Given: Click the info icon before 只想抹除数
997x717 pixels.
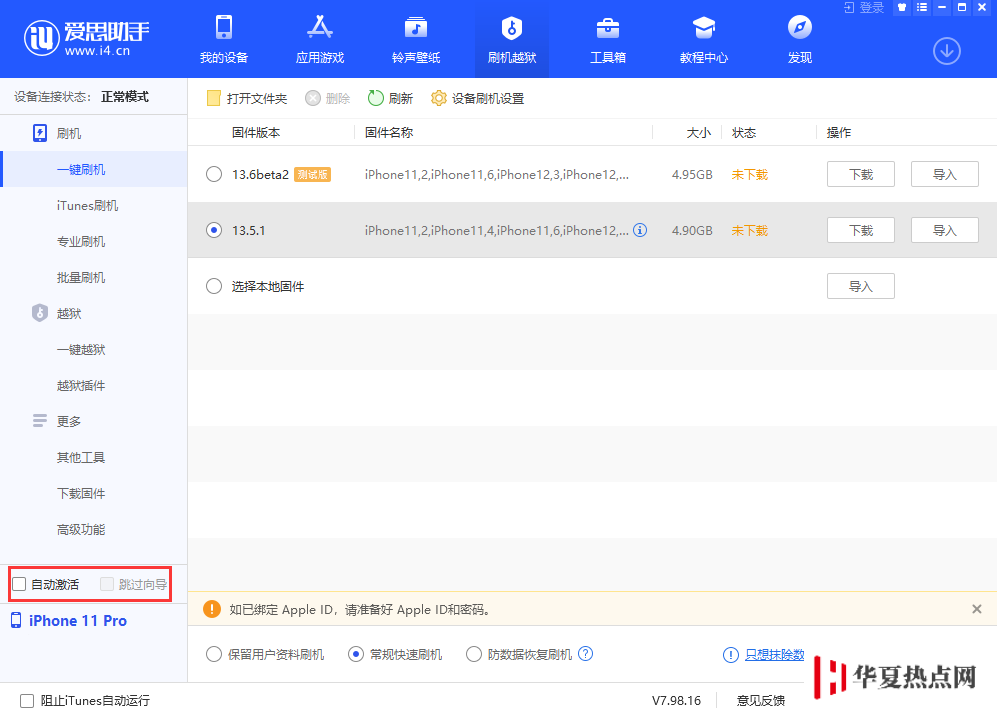Looking at the screenshot, I should click(x=731, y=655).
